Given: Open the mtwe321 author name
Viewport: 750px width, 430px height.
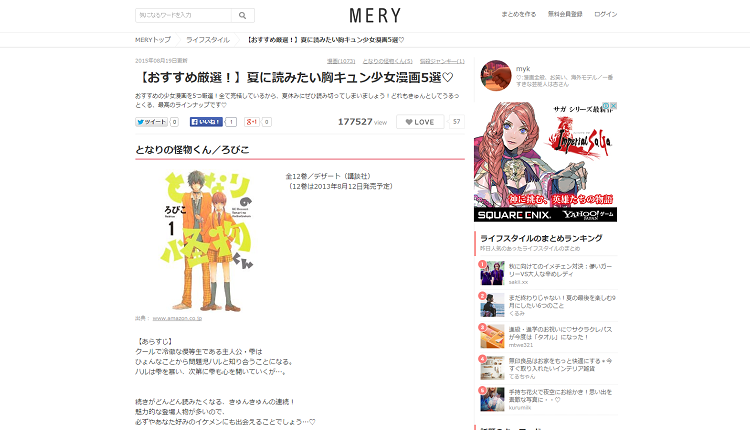Looking at the screenshot, I should [x=520, y=345].
